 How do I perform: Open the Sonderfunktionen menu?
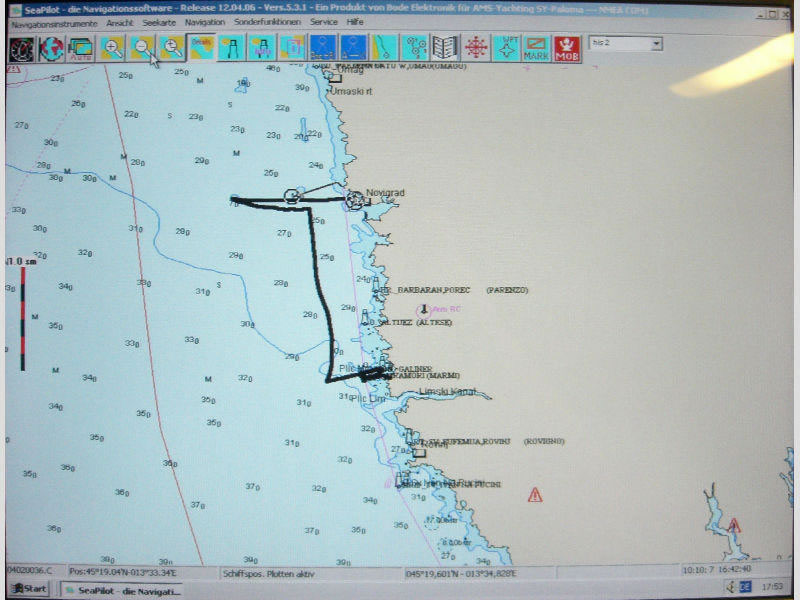[x=267, y=22]
